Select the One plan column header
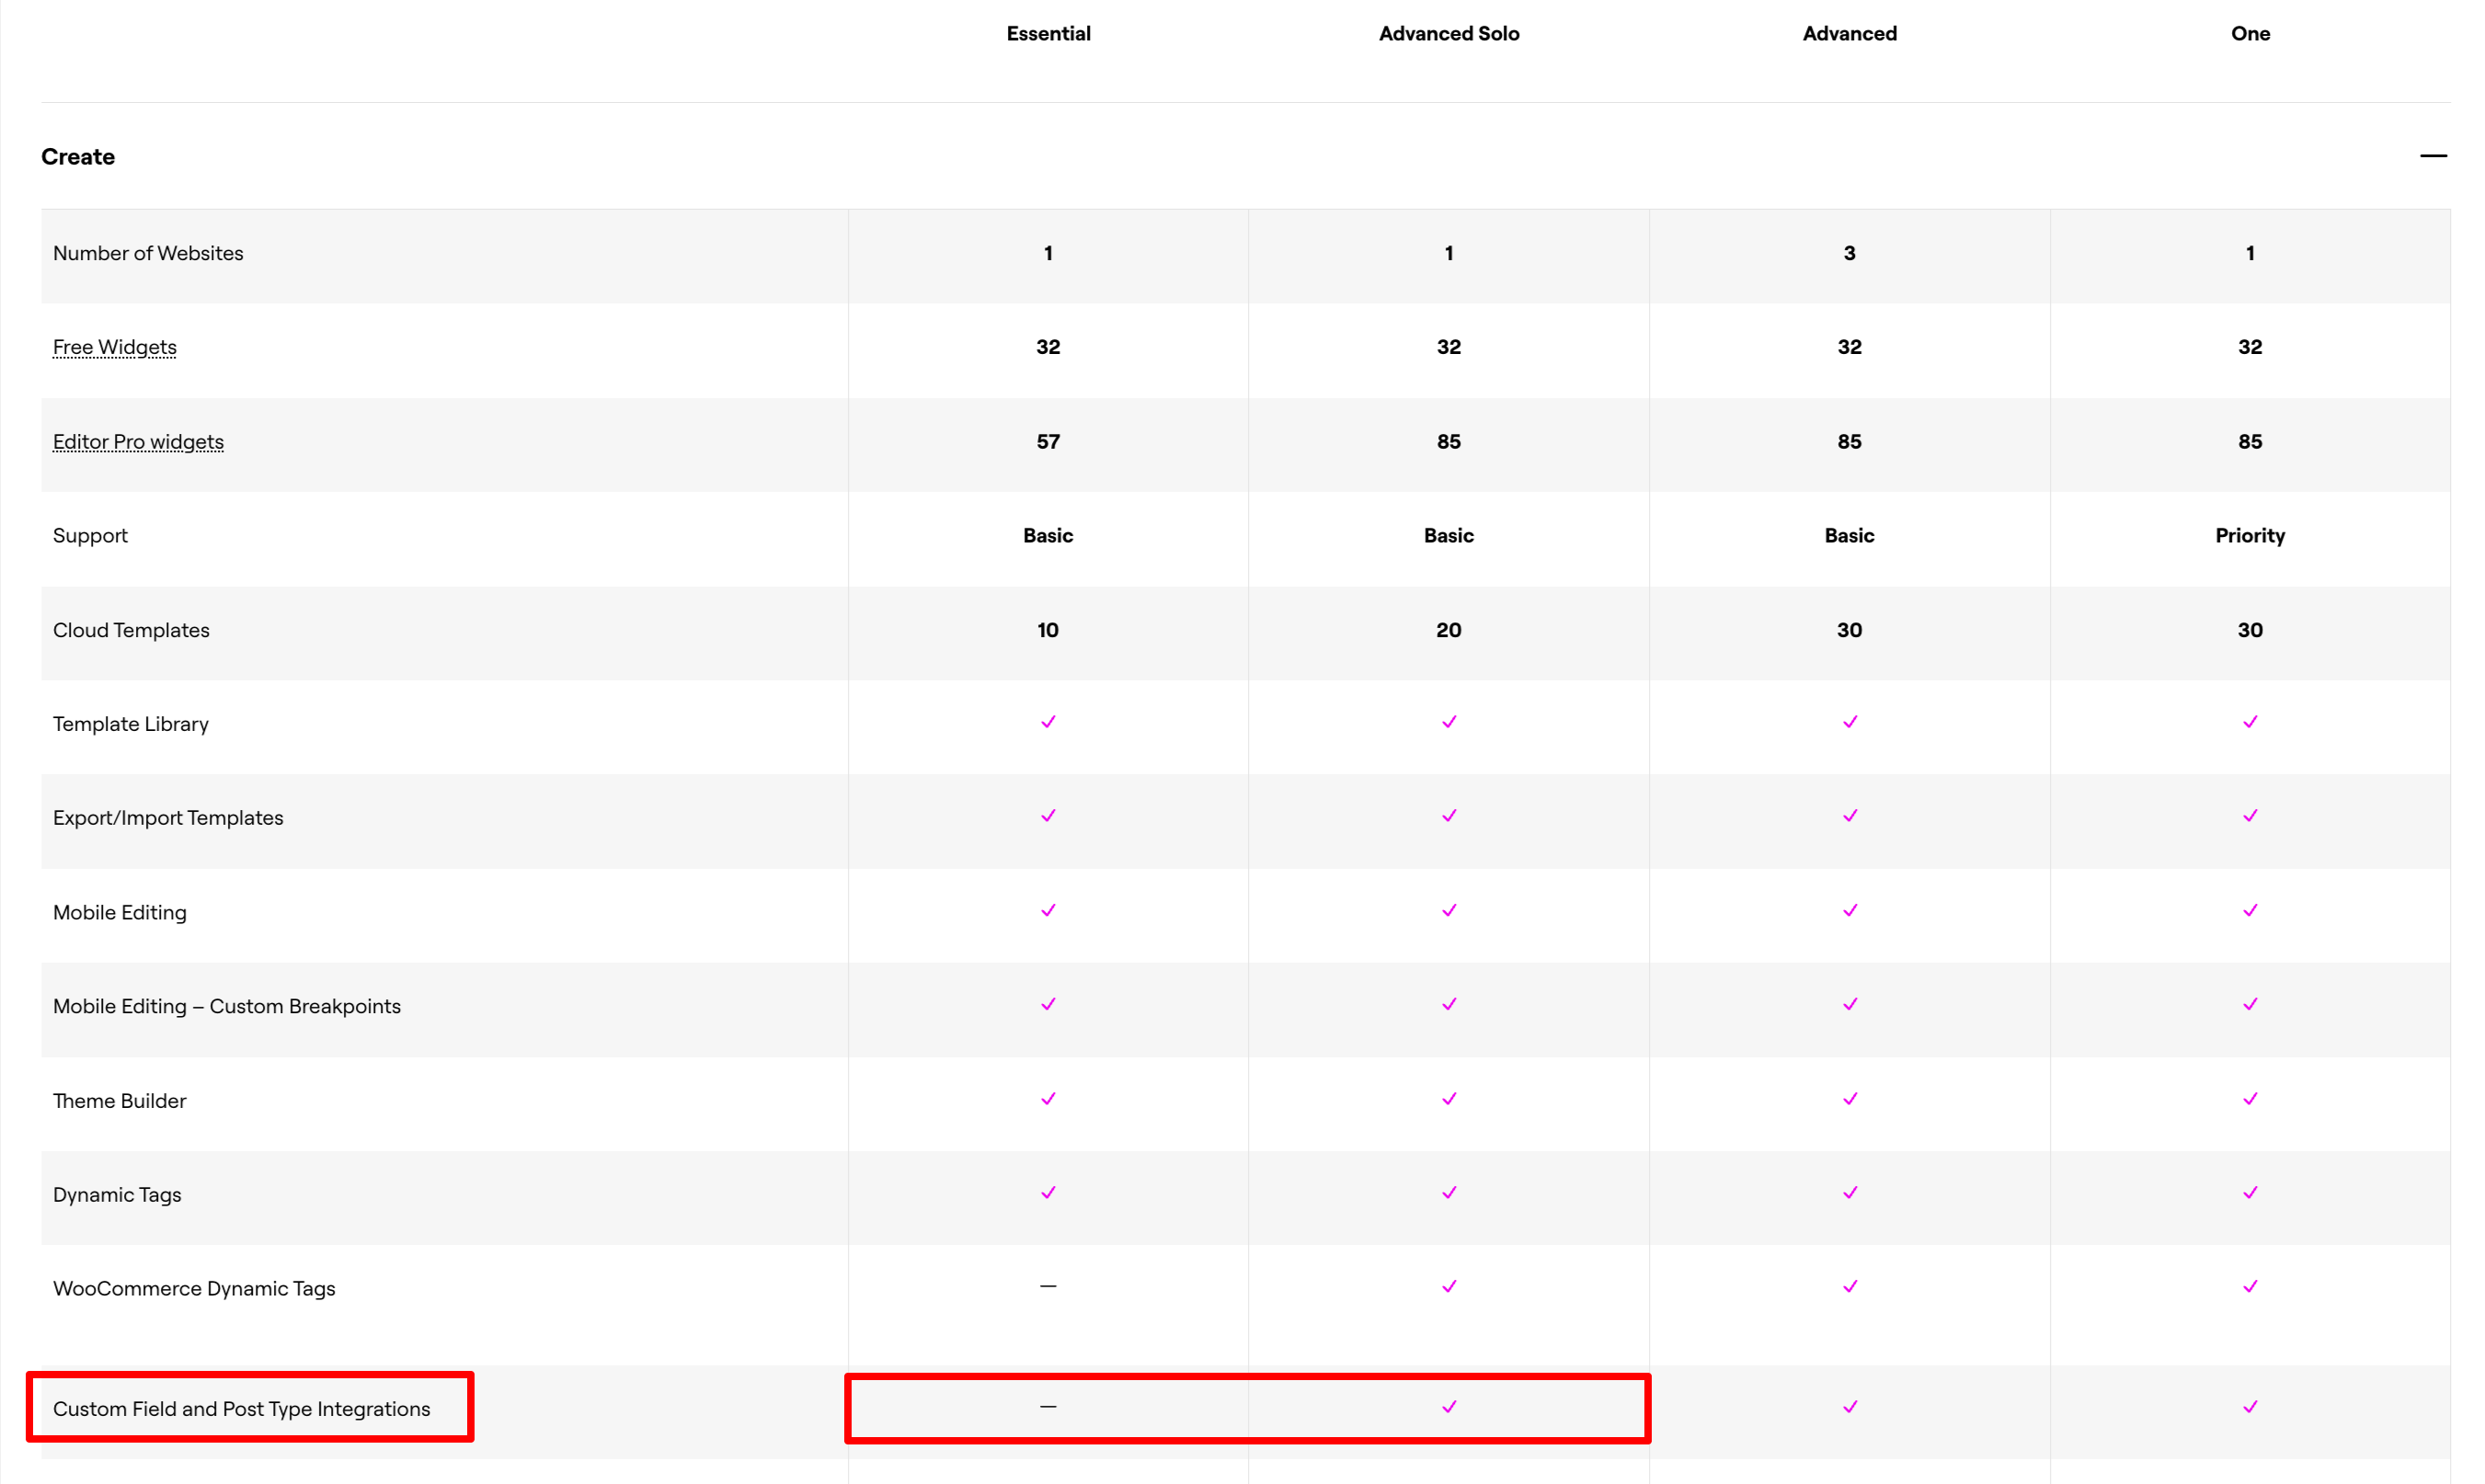 click(2249, 33)
